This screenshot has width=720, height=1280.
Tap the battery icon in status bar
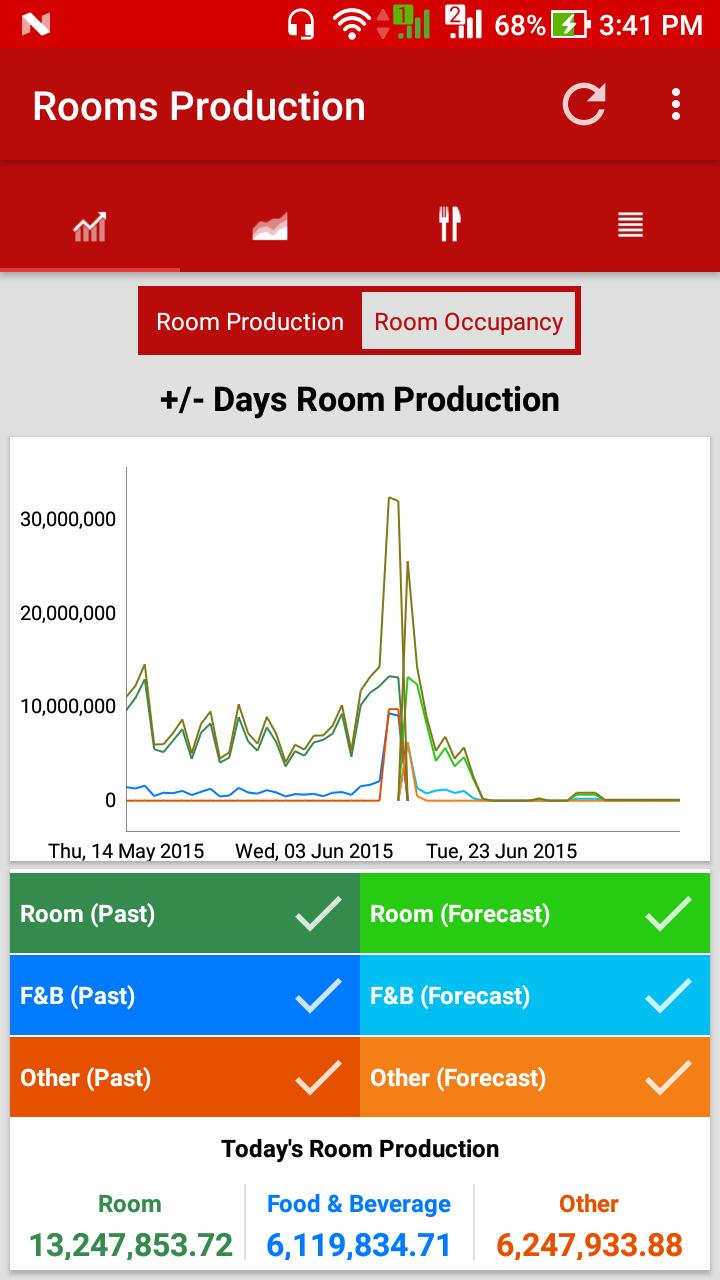570,24
